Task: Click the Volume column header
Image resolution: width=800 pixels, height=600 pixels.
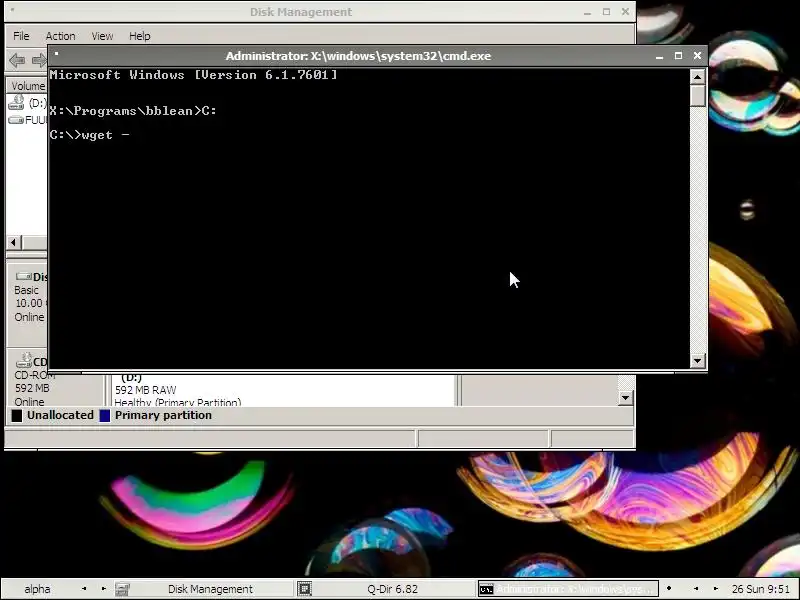Action: pyautogui.click(x=28, y=86)
